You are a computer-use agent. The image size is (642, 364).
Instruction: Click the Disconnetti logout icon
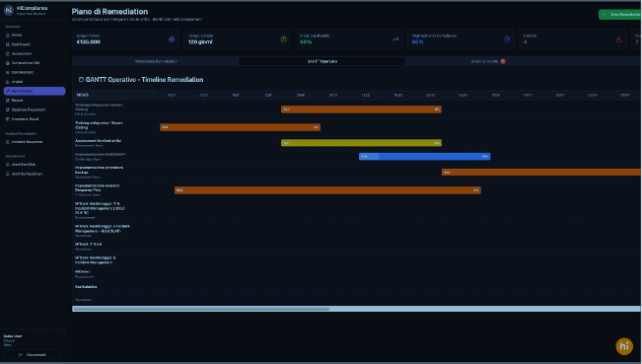(20, 355)
